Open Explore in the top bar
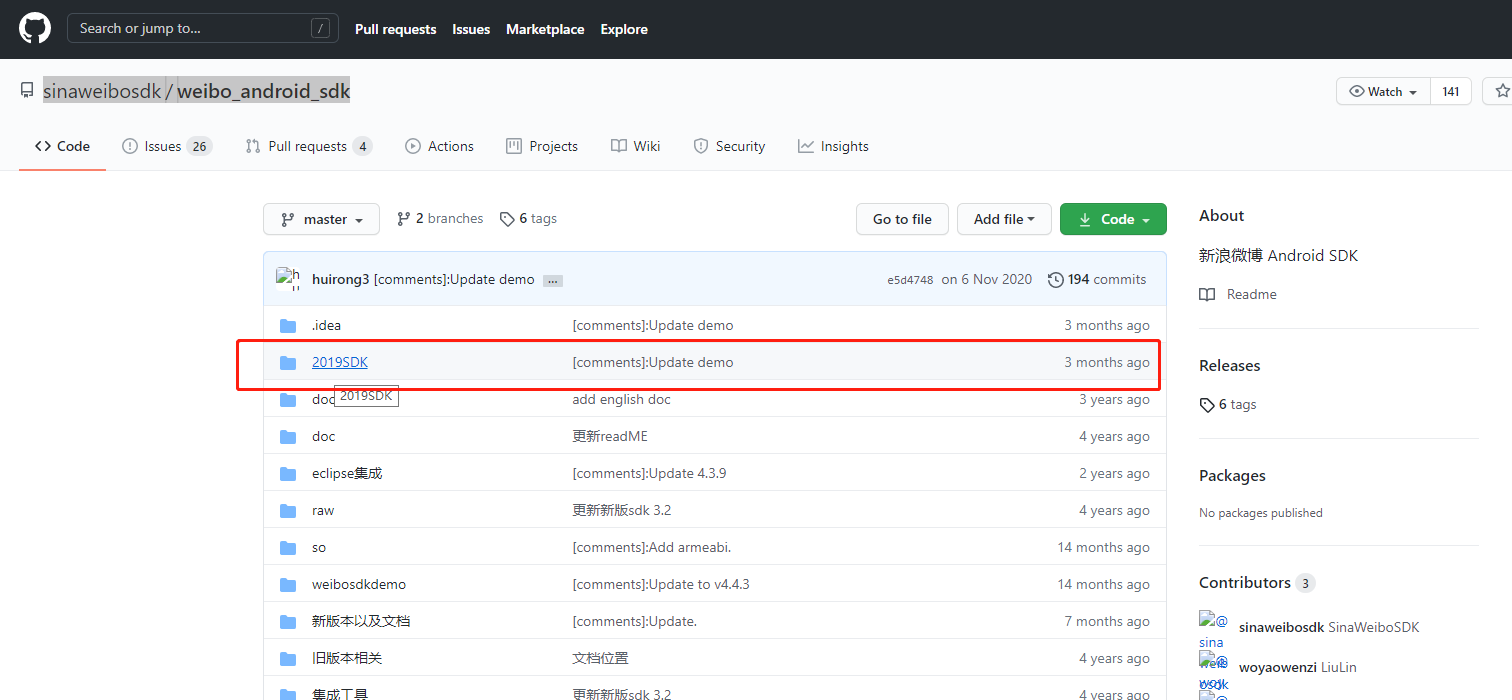This screenshot has width=1512, height=700. coord(624,29)
